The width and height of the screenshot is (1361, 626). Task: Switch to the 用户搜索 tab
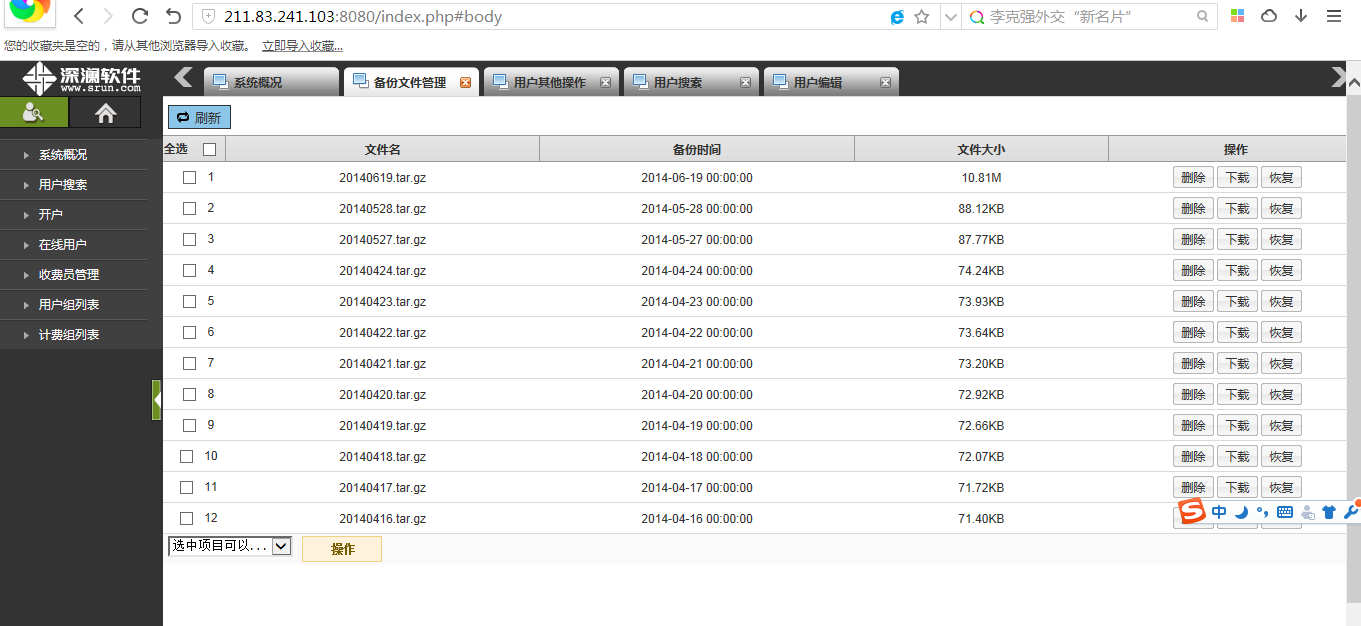pos(691,83)
